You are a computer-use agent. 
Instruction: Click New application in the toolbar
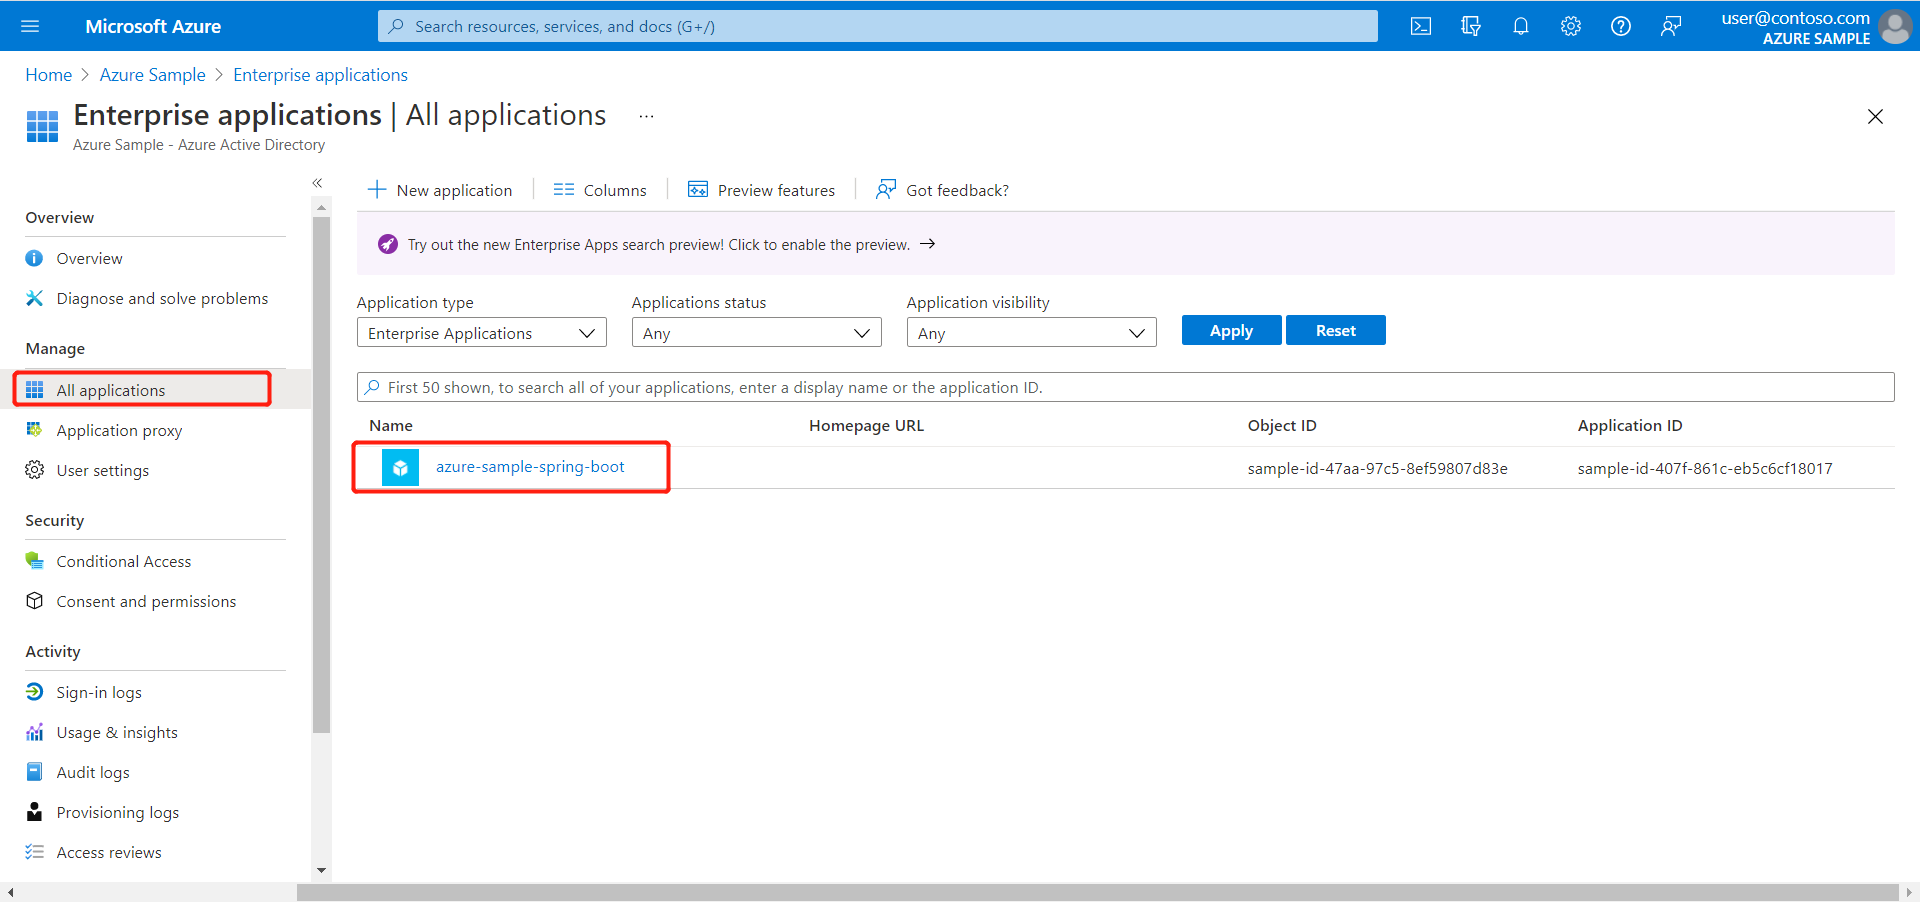click(441, 189)
